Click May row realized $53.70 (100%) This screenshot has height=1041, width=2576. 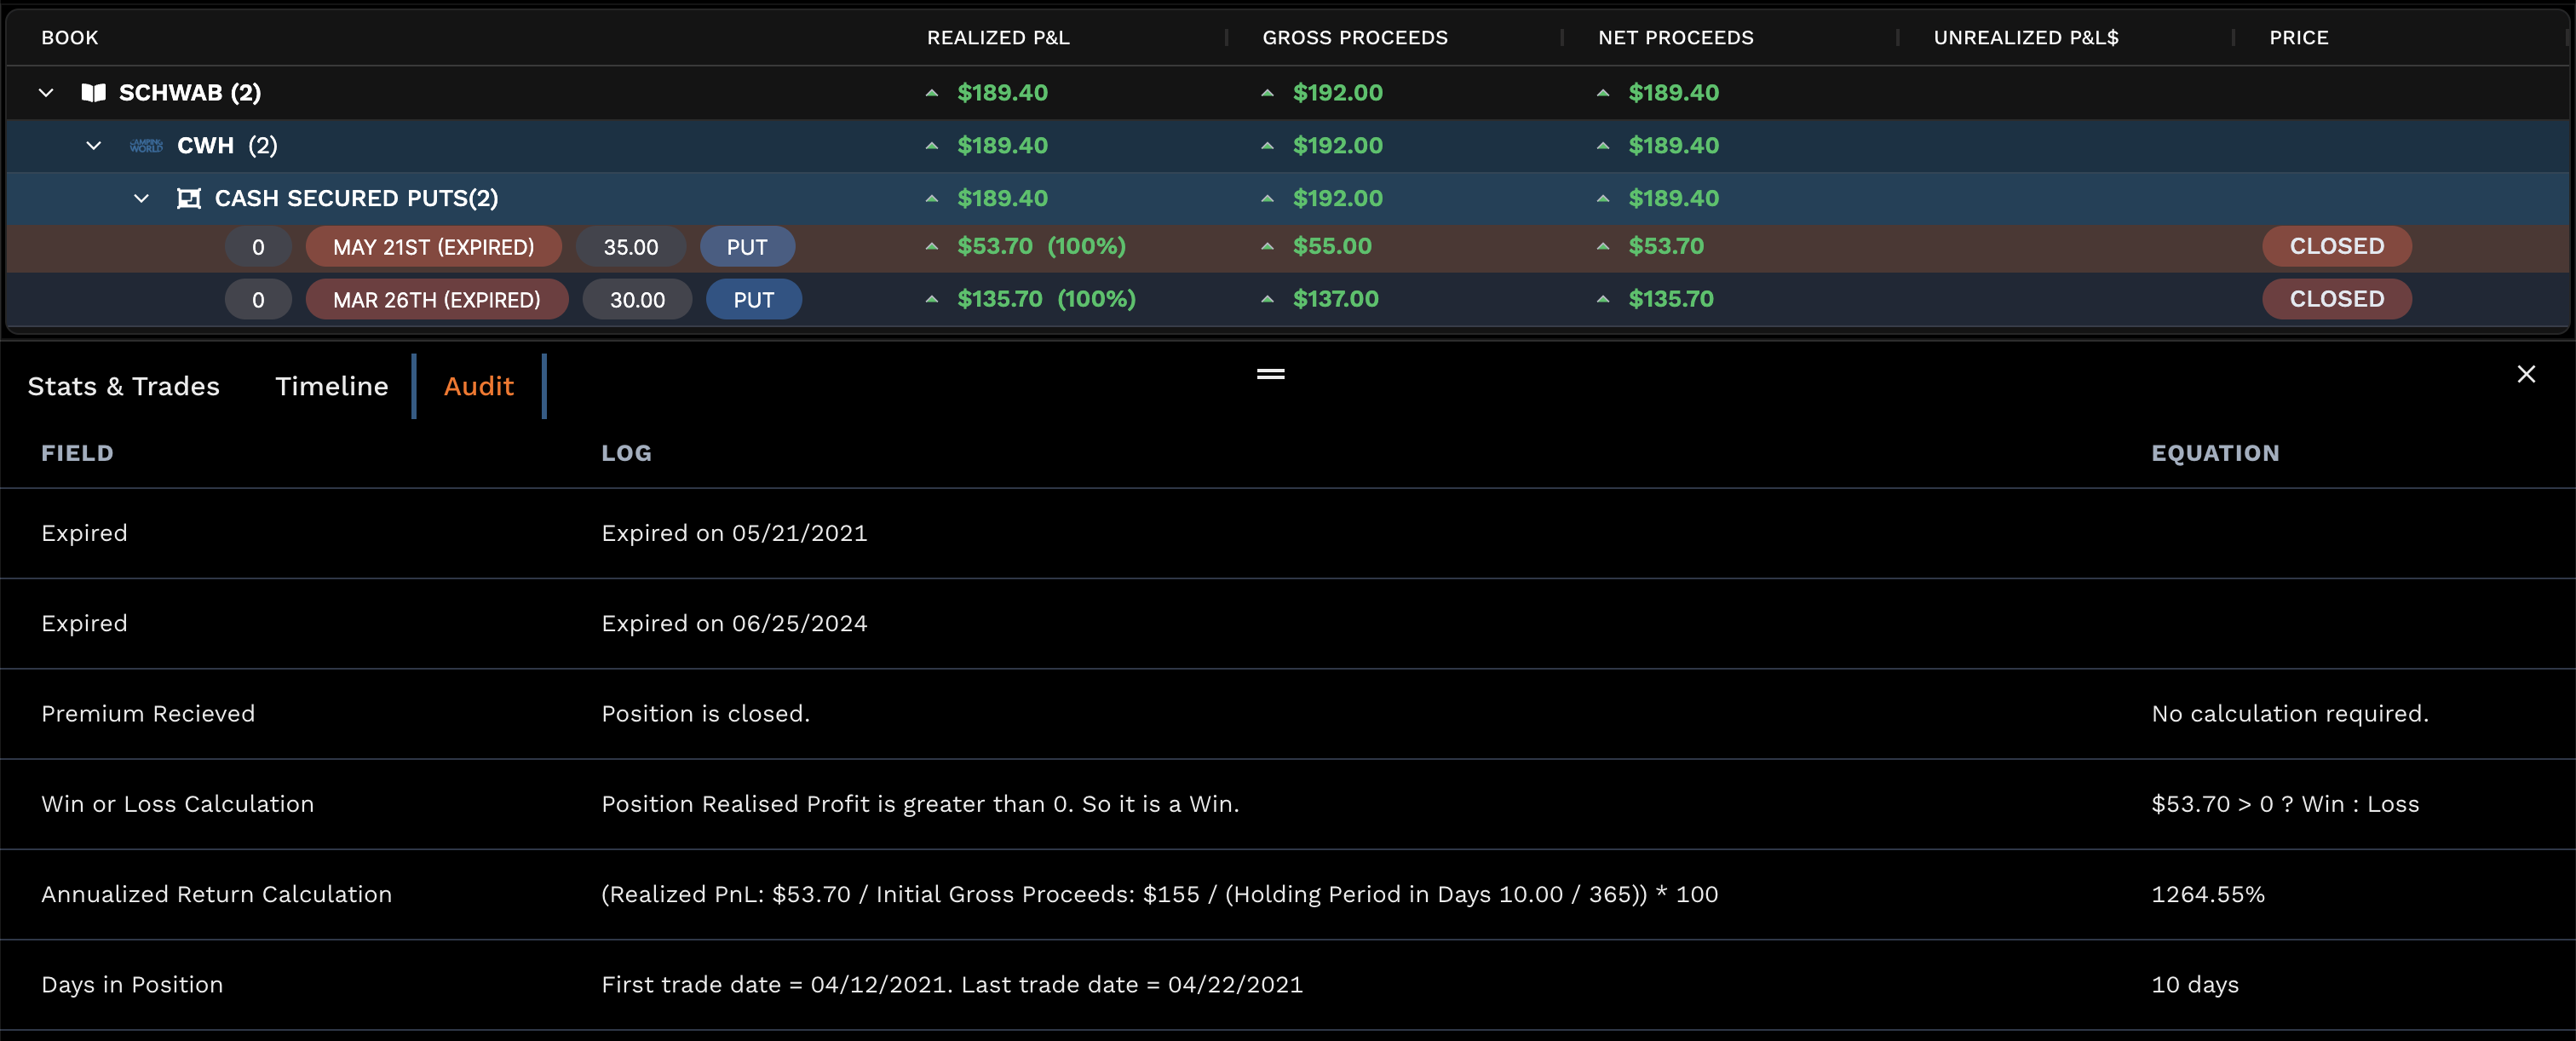[1041, 246]
